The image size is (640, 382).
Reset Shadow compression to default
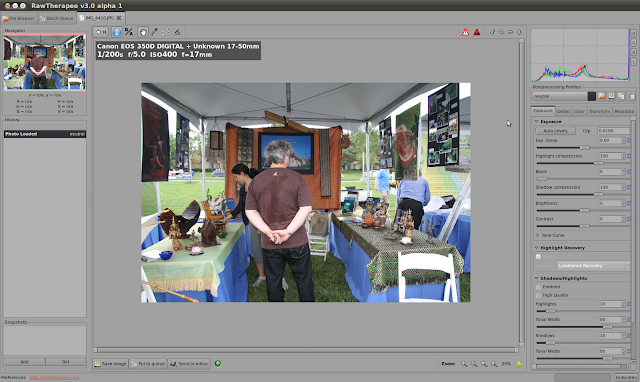(x=629, y=187)
